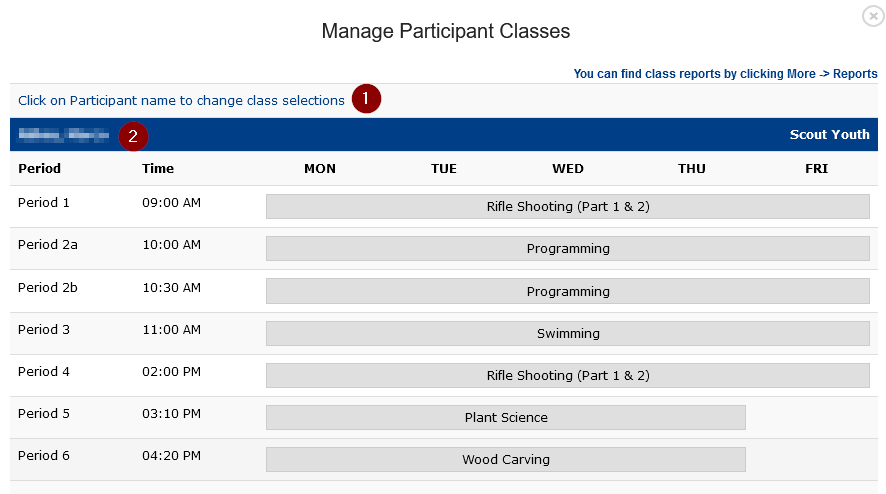Select the Period 2b Programming class bar

point(567,291)
